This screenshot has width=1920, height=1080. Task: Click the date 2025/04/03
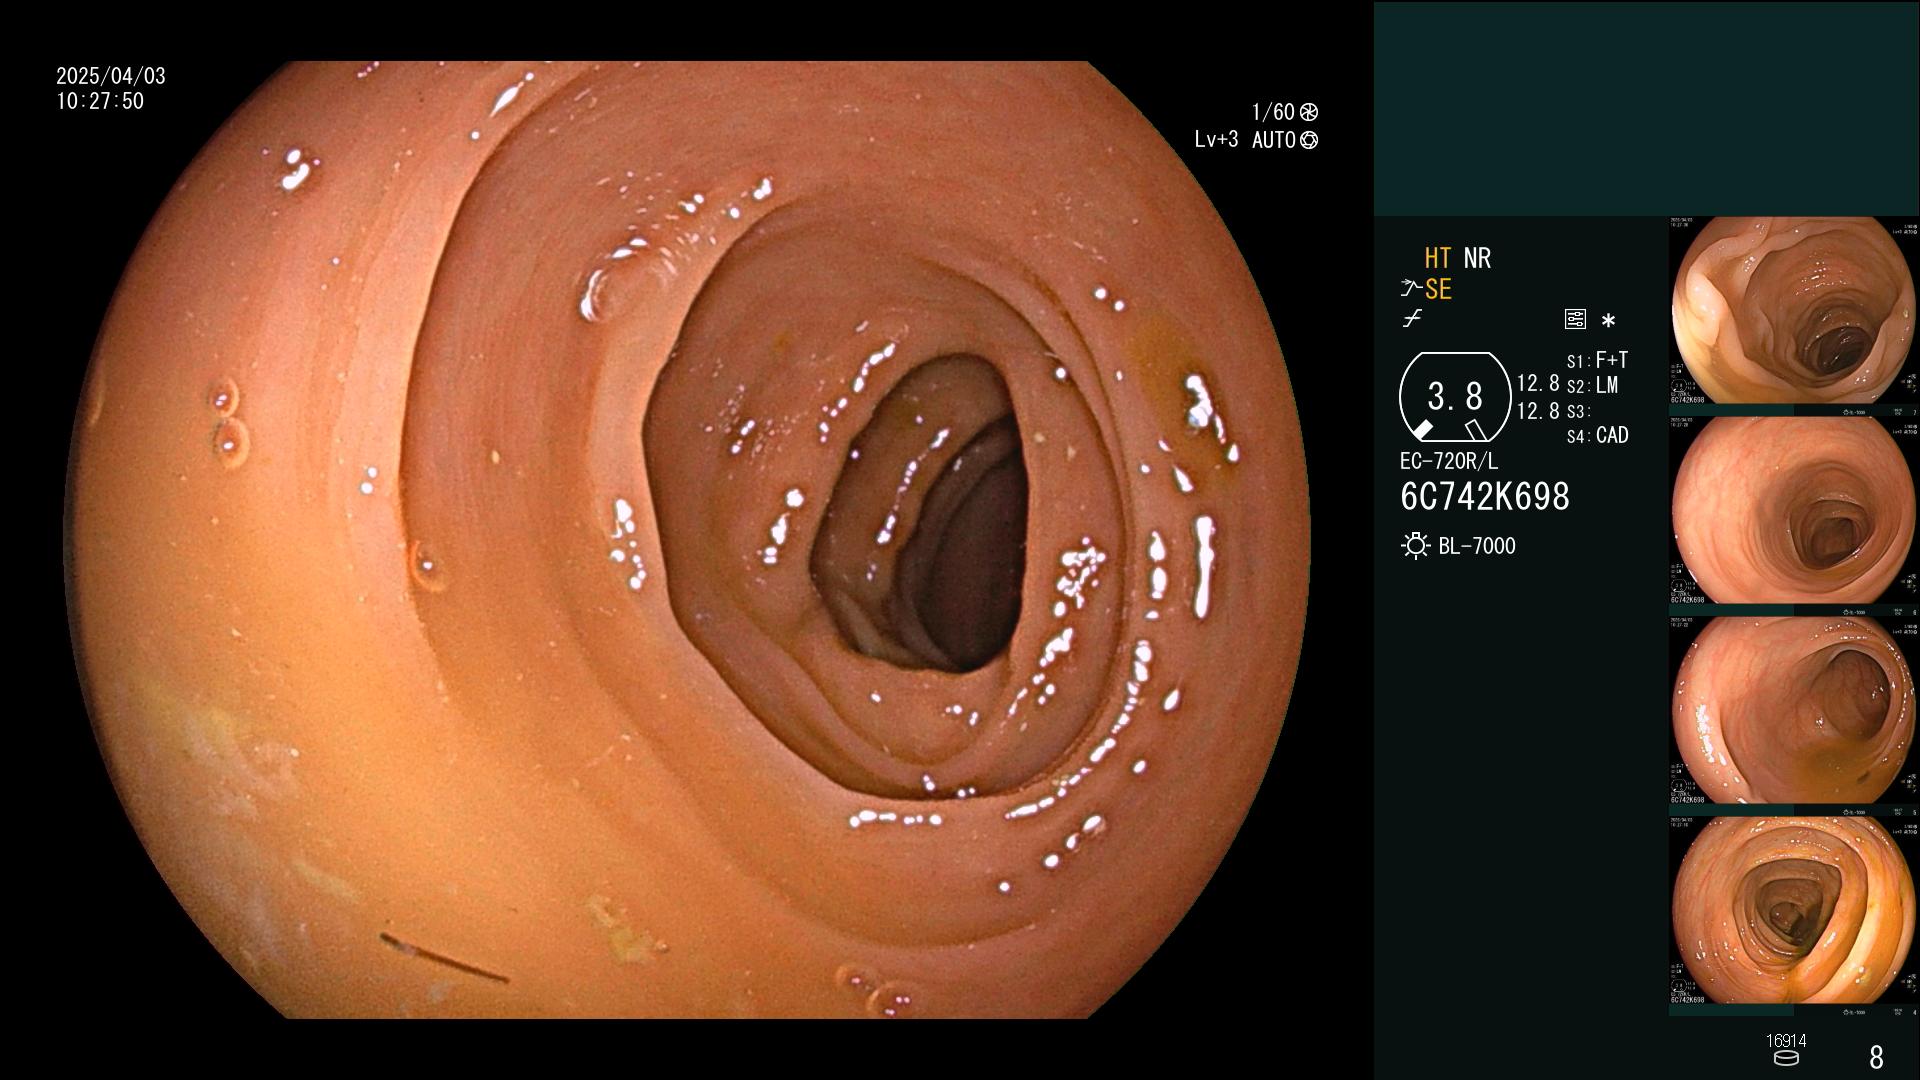[x=111, y=76]
